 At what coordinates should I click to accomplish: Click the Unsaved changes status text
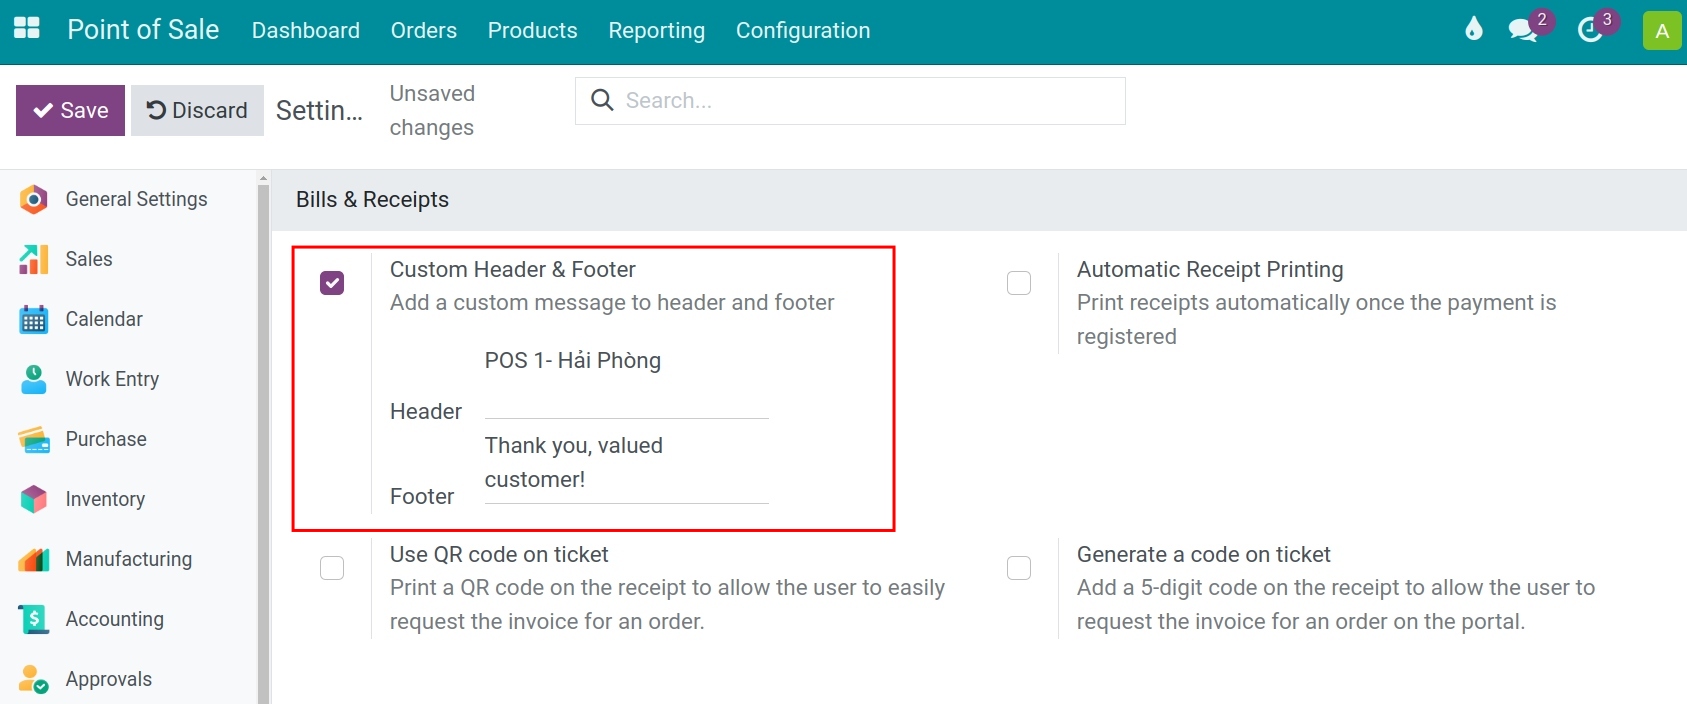point(432,110)
